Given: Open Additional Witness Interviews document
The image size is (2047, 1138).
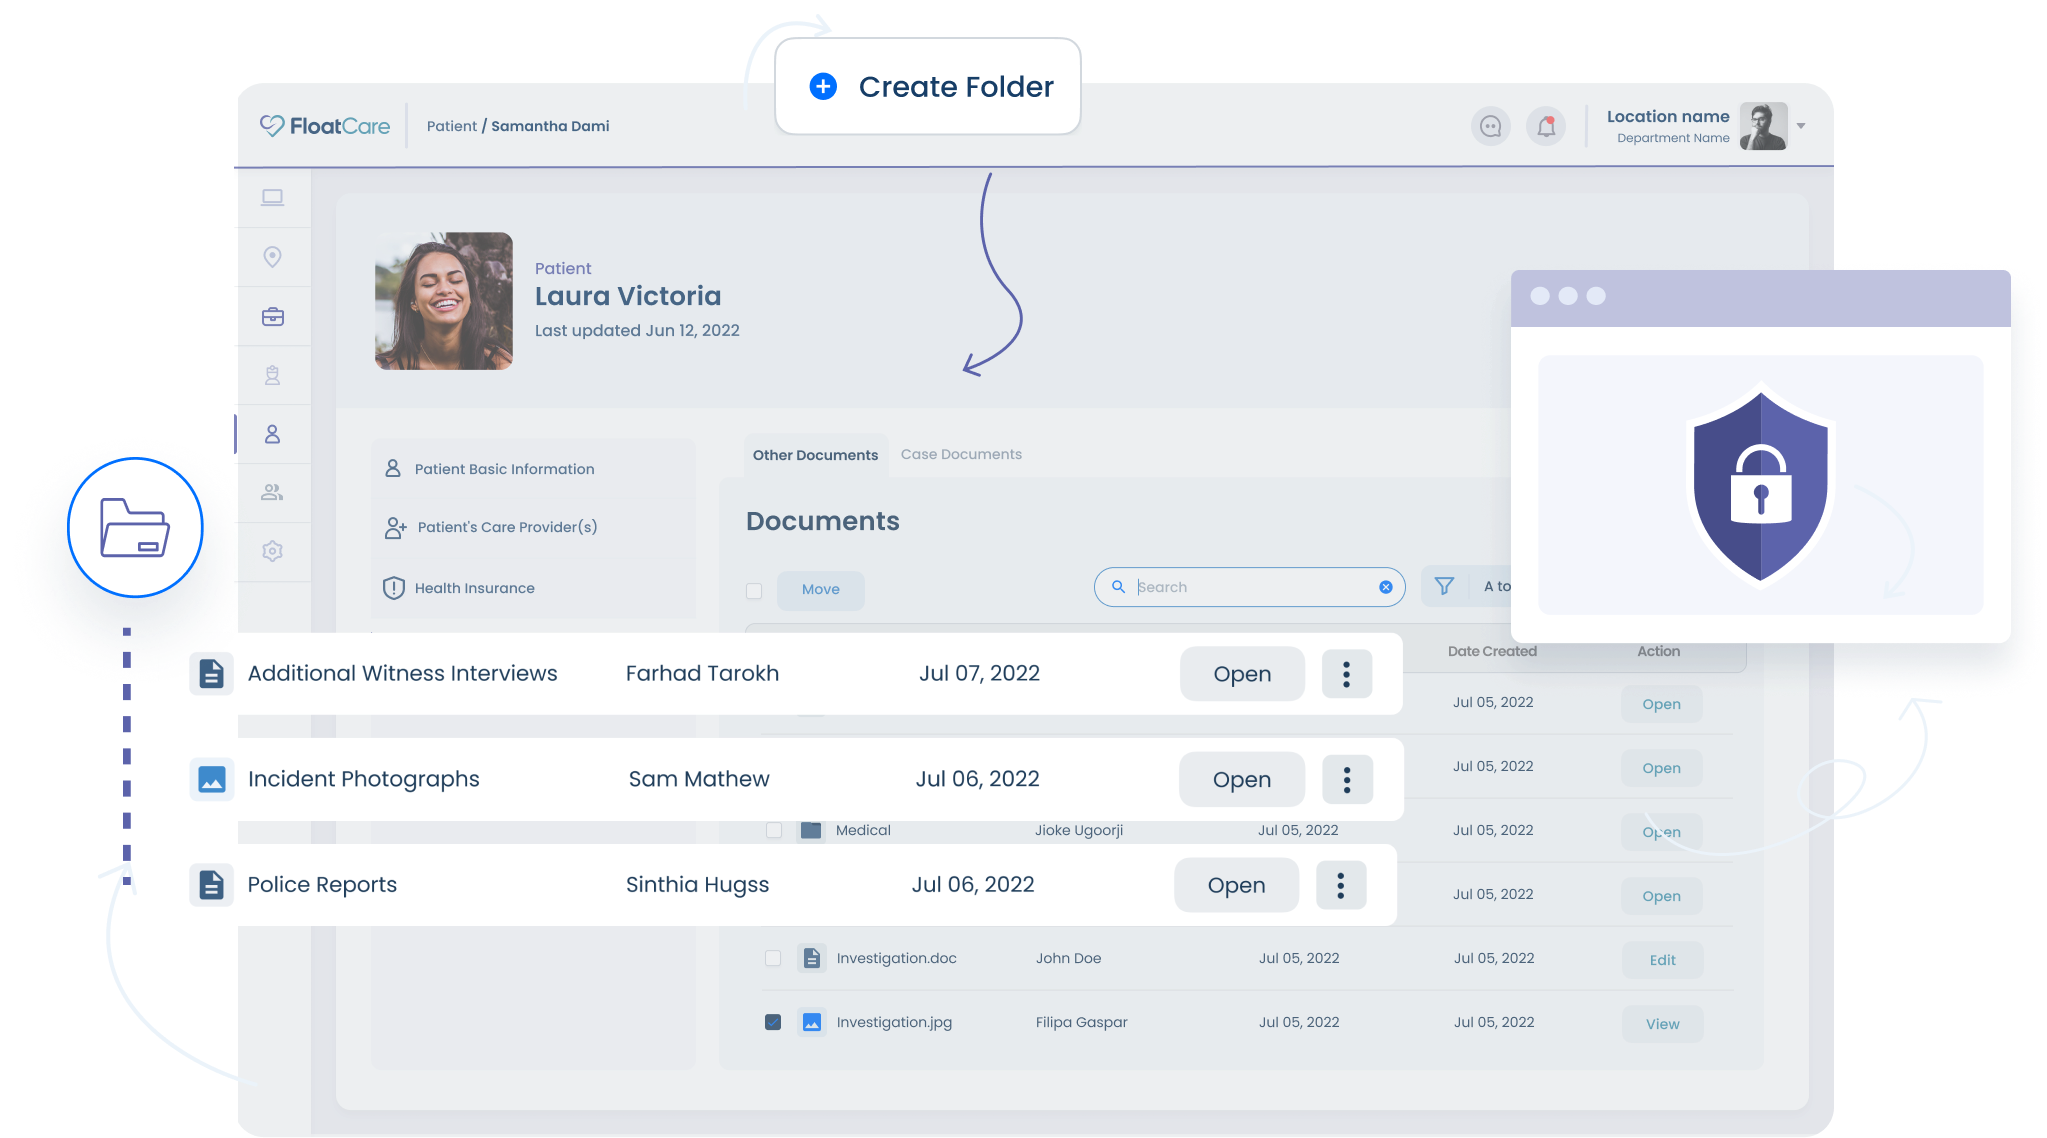Looking at the screenshot, I should [x=1242, y=674].
